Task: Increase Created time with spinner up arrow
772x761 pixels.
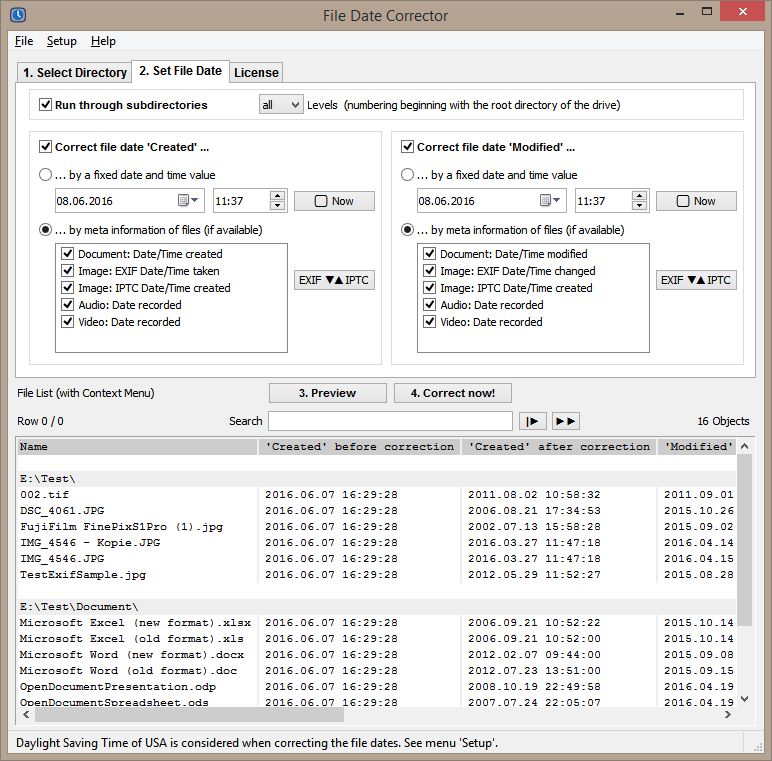Action: click(x=277, y=196)
